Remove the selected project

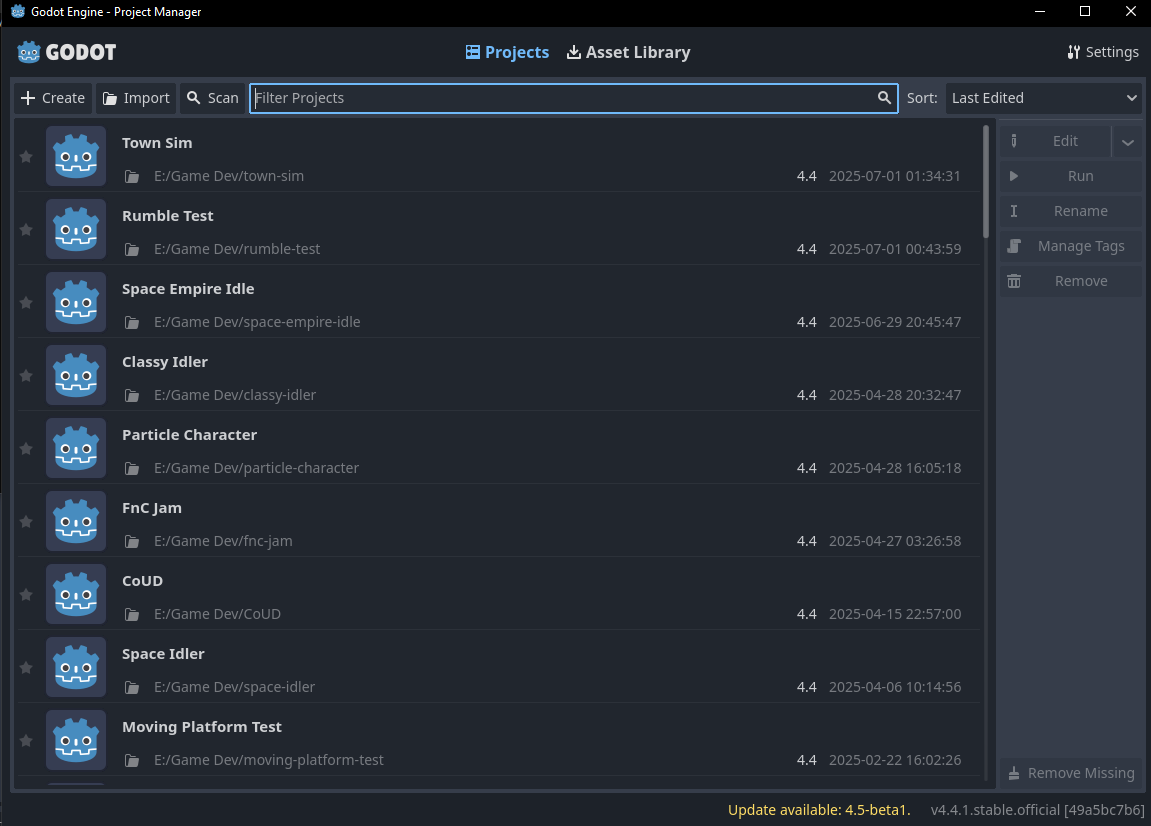click(x=1071, y=281)
